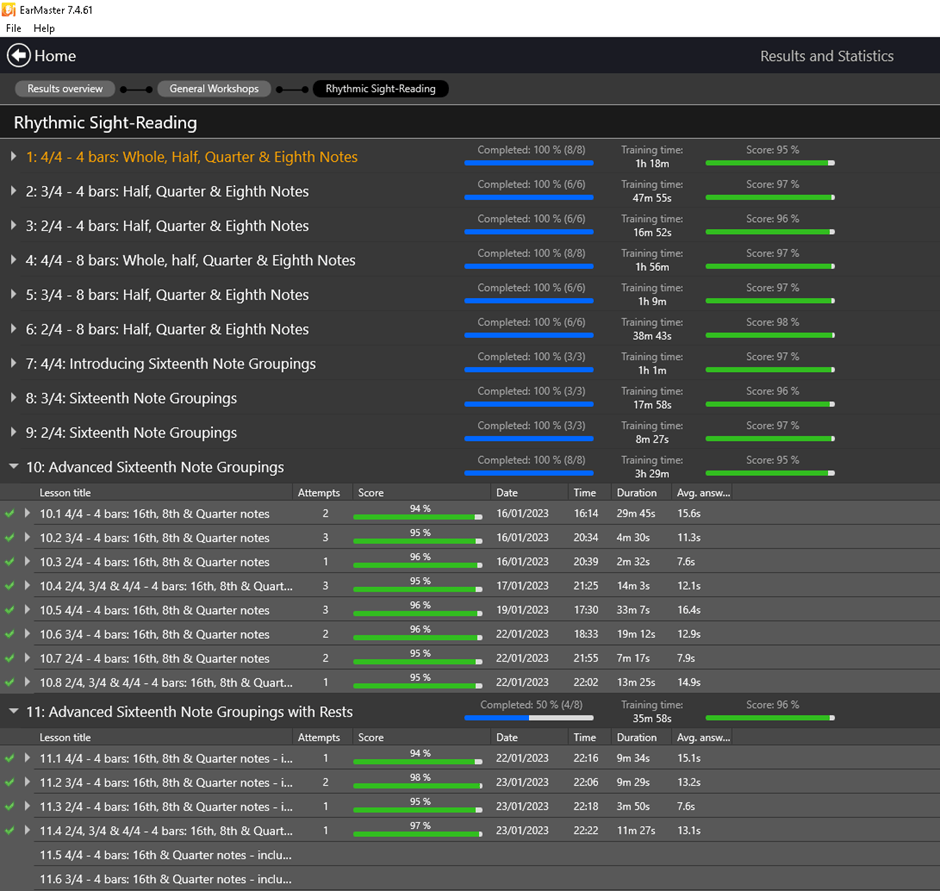
Task: Click the EarMaster app icon in title bar
Action: click(10, 9)
